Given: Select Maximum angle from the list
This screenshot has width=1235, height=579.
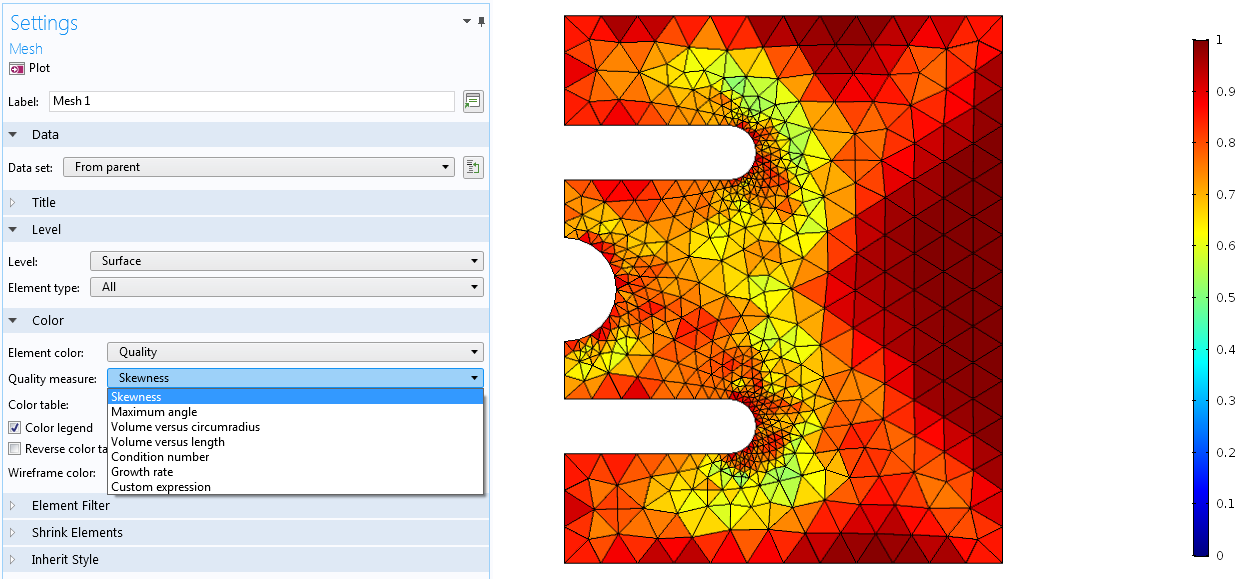Looking at the screenshot, I should point(154,412).
